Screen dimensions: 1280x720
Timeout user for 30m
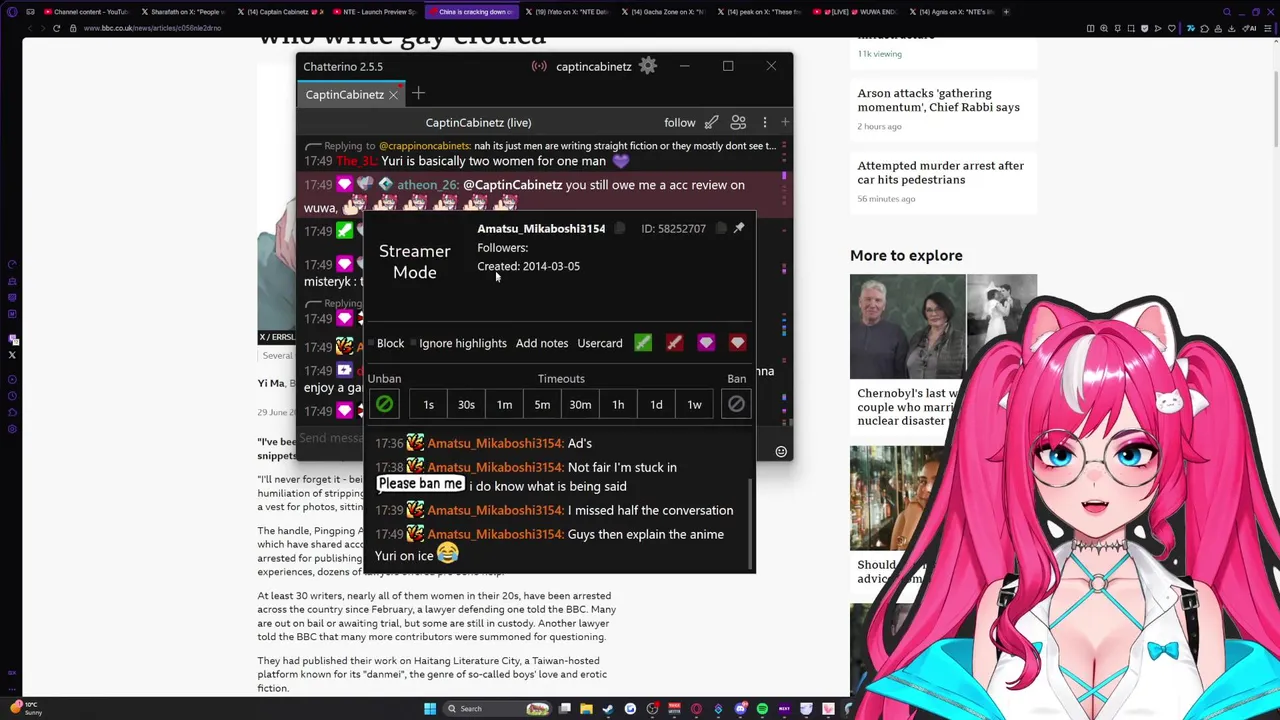tap(580, 404)
